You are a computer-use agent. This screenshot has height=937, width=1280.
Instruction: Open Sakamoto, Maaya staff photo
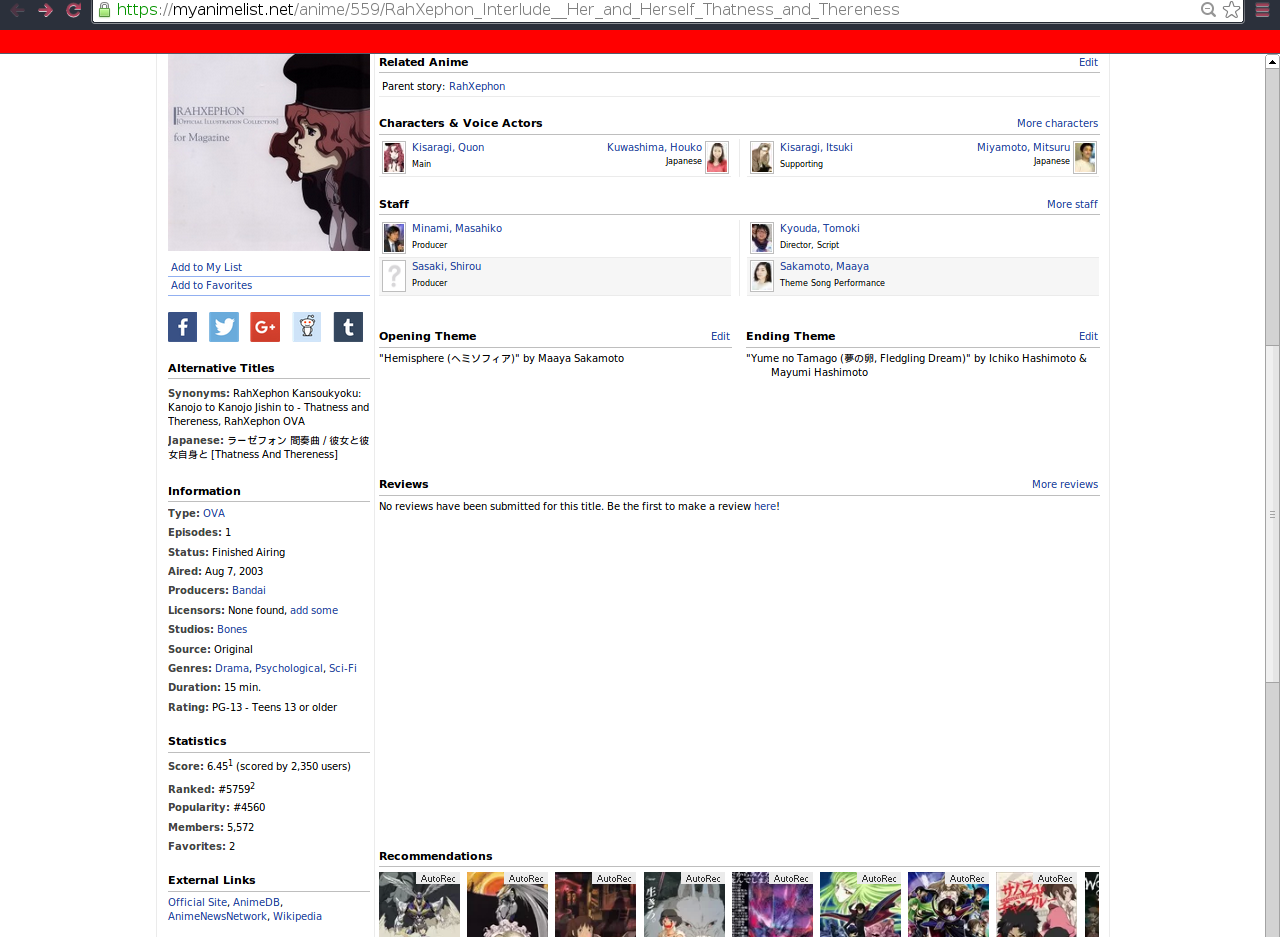[762, 276]
